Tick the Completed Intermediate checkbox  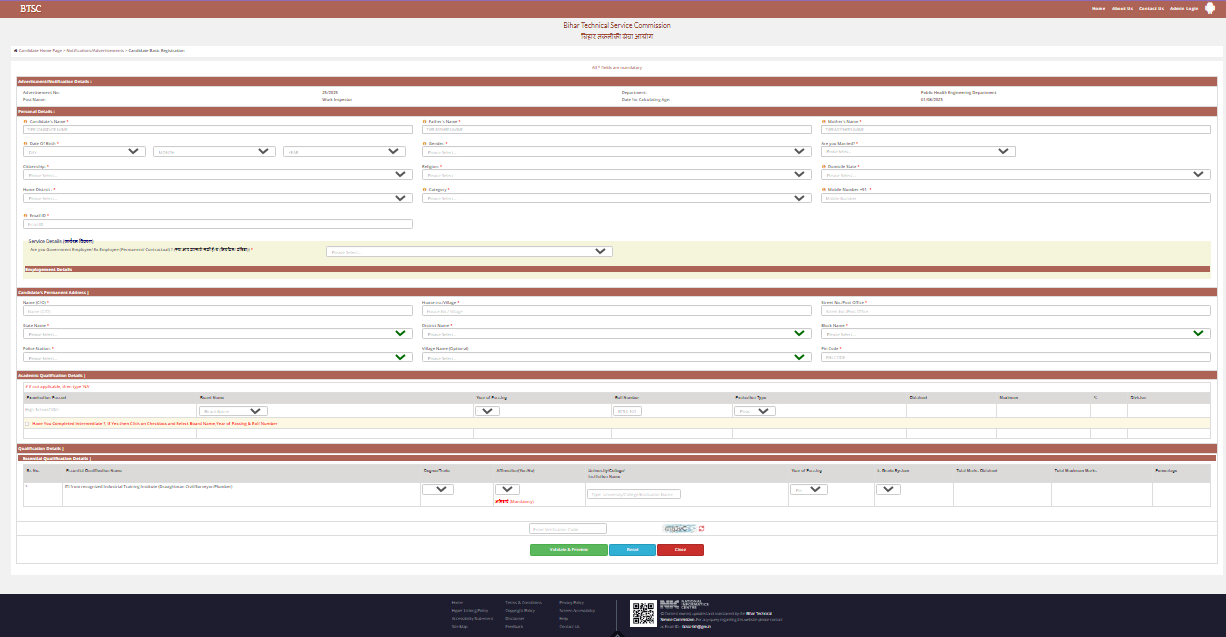pyautogui.click(x=26, y=423)
